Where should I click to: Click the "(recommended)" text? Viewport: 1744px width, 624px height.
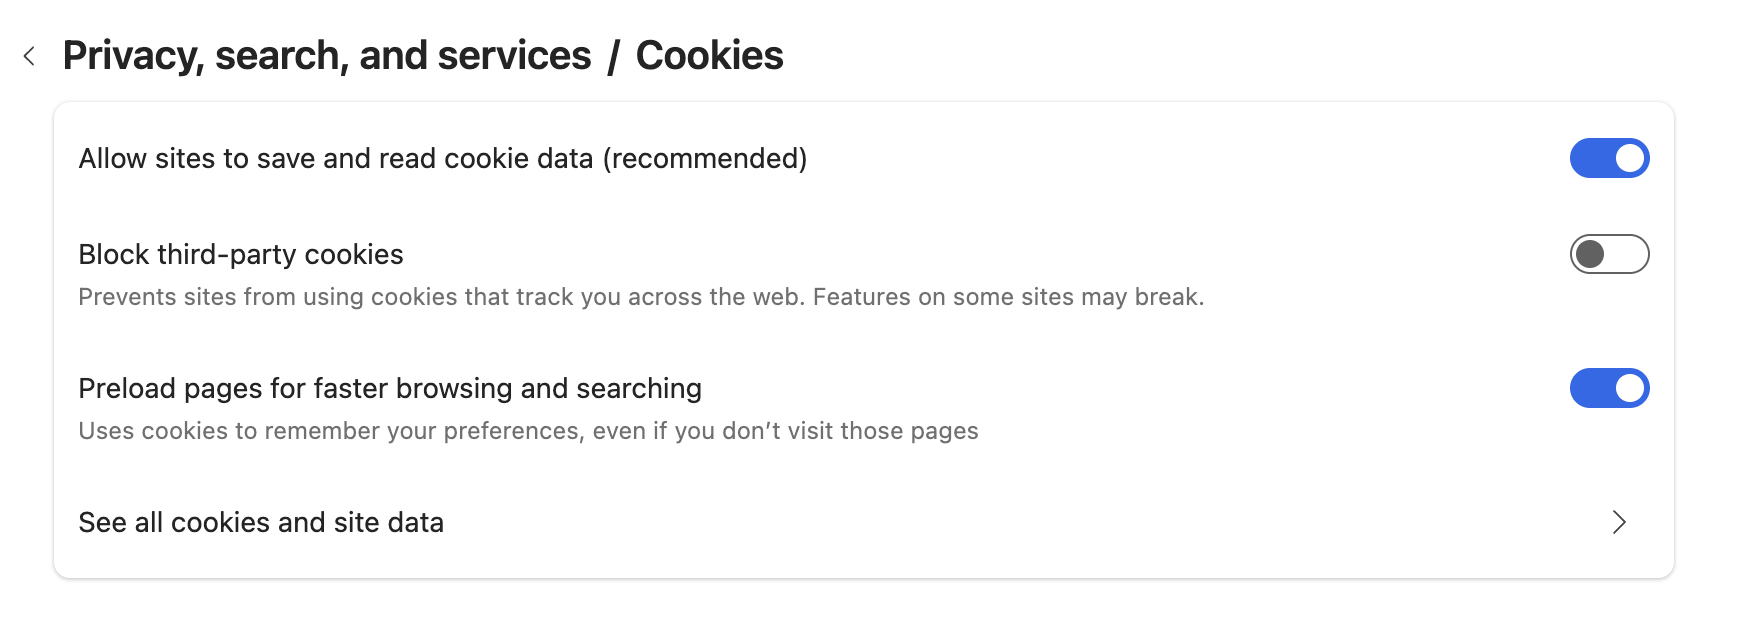click(705, 158)
